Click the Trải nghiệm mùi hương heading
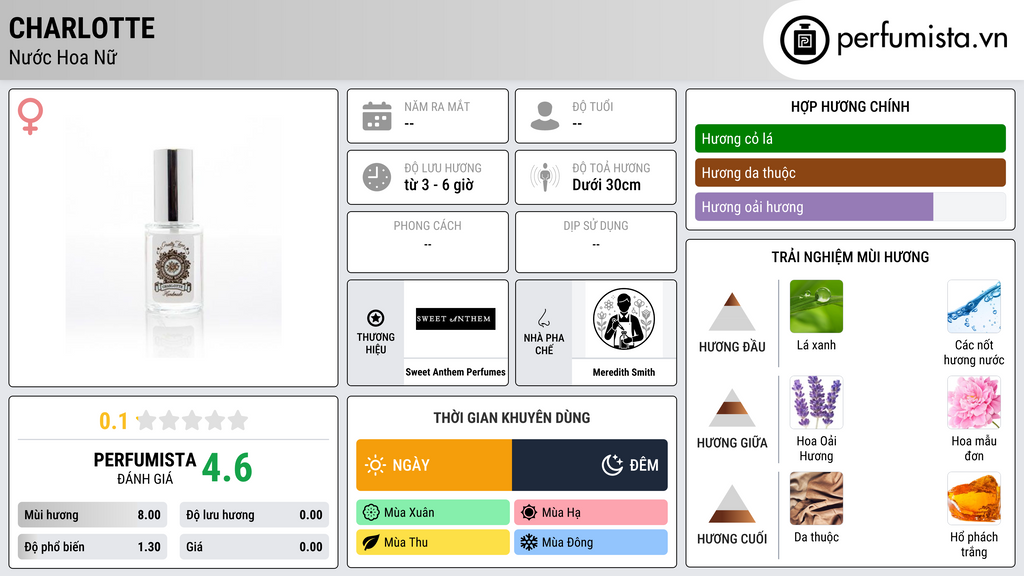 [x=850, y=257]
